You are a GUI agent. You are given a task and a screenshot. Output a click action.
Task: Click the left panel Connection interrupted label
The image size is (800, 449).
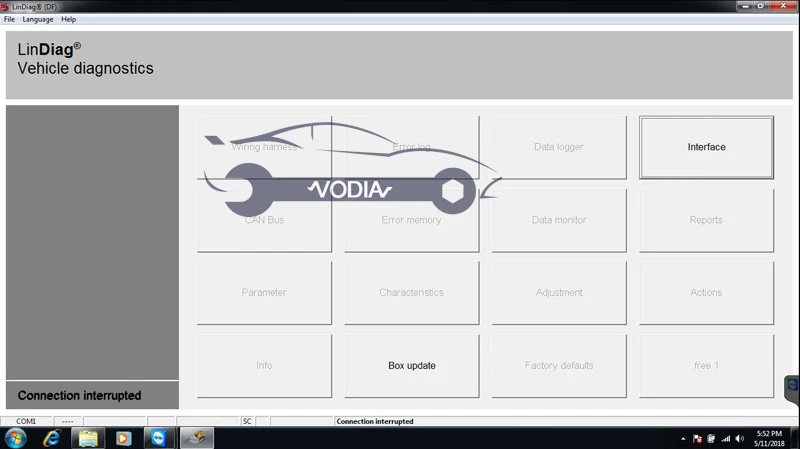click(x=80, y=395)
